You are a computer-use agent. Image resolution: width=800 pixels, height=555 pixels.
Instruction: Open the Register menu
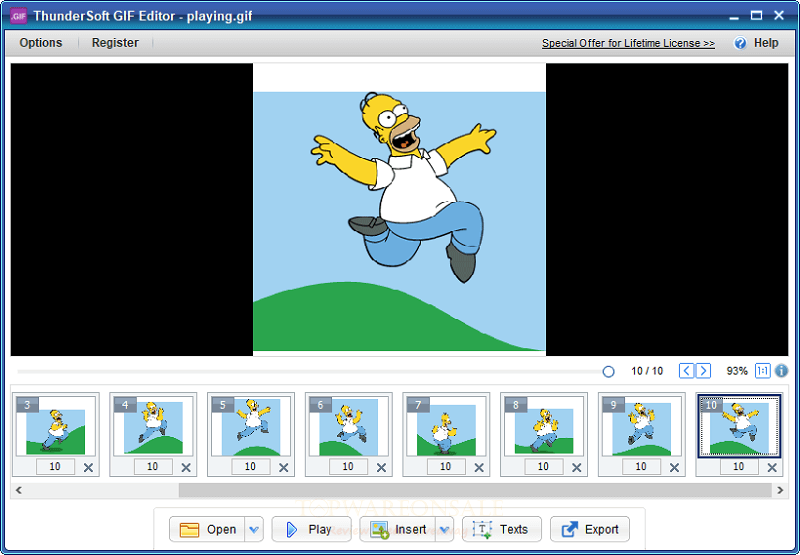115,43
